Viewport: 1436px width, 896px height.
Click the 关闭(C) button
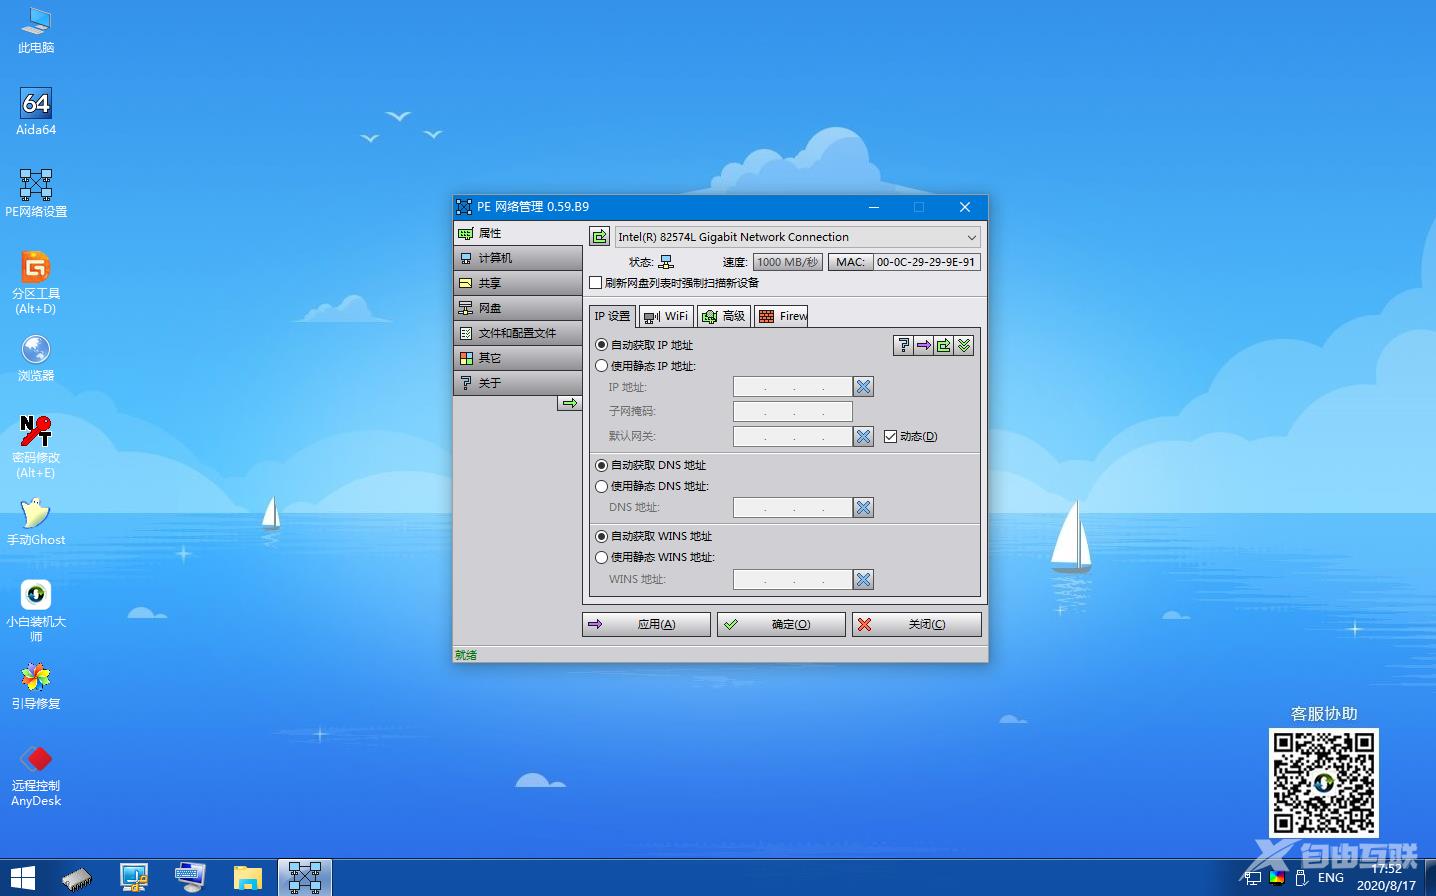pos(917,624)
